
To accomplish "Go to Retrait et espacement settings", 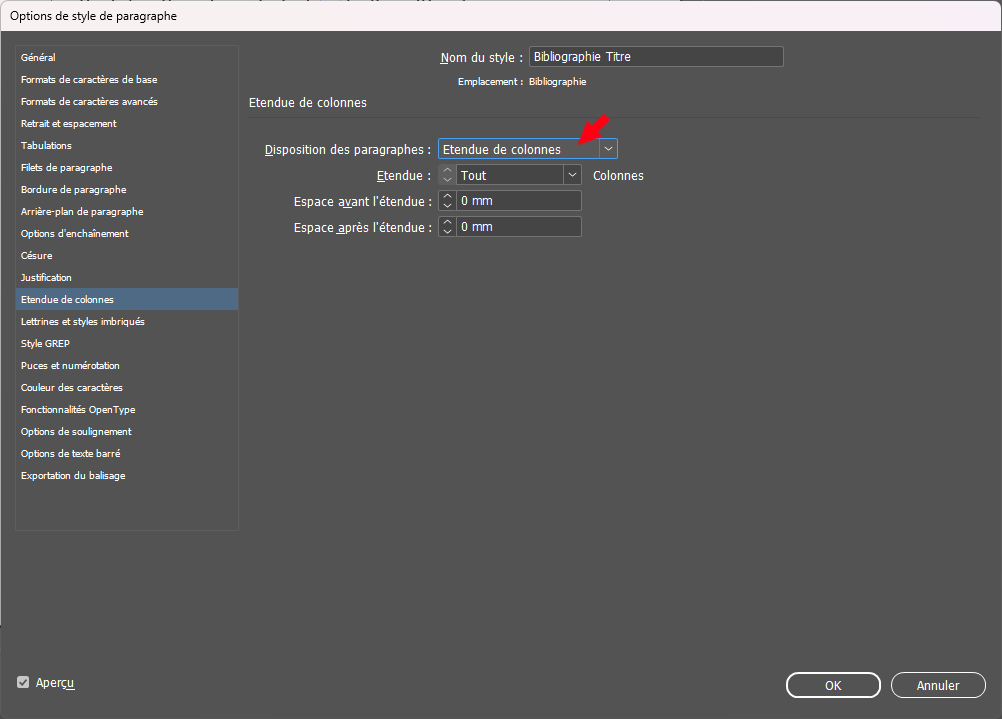I will click(69, 124).
